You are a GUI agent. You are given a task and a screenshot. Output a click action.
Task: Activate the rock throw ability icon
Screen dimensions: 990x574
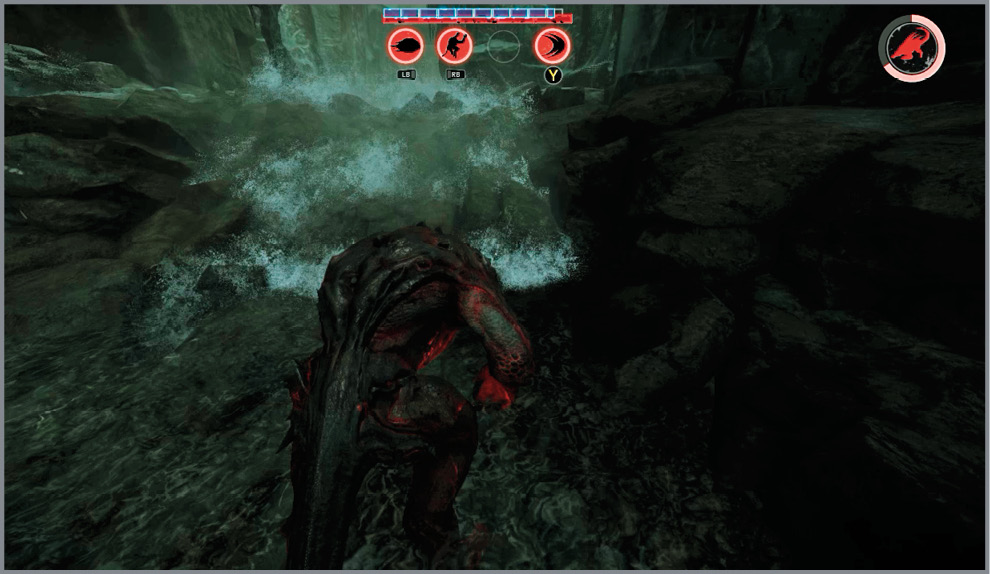click(x=405, y=46)
